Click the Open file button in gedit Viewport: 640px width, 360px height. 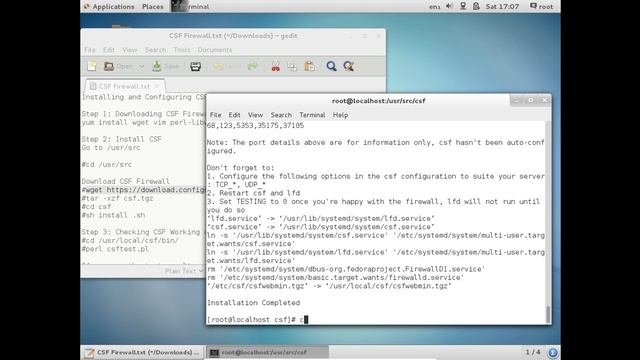[x=118, y=66]
